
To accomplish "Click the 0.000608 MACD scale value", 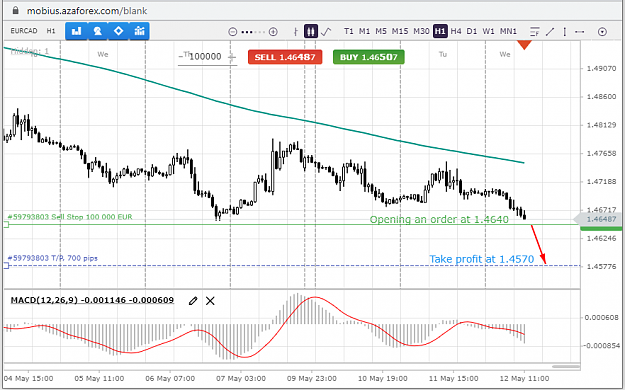I will click(601, 317).
